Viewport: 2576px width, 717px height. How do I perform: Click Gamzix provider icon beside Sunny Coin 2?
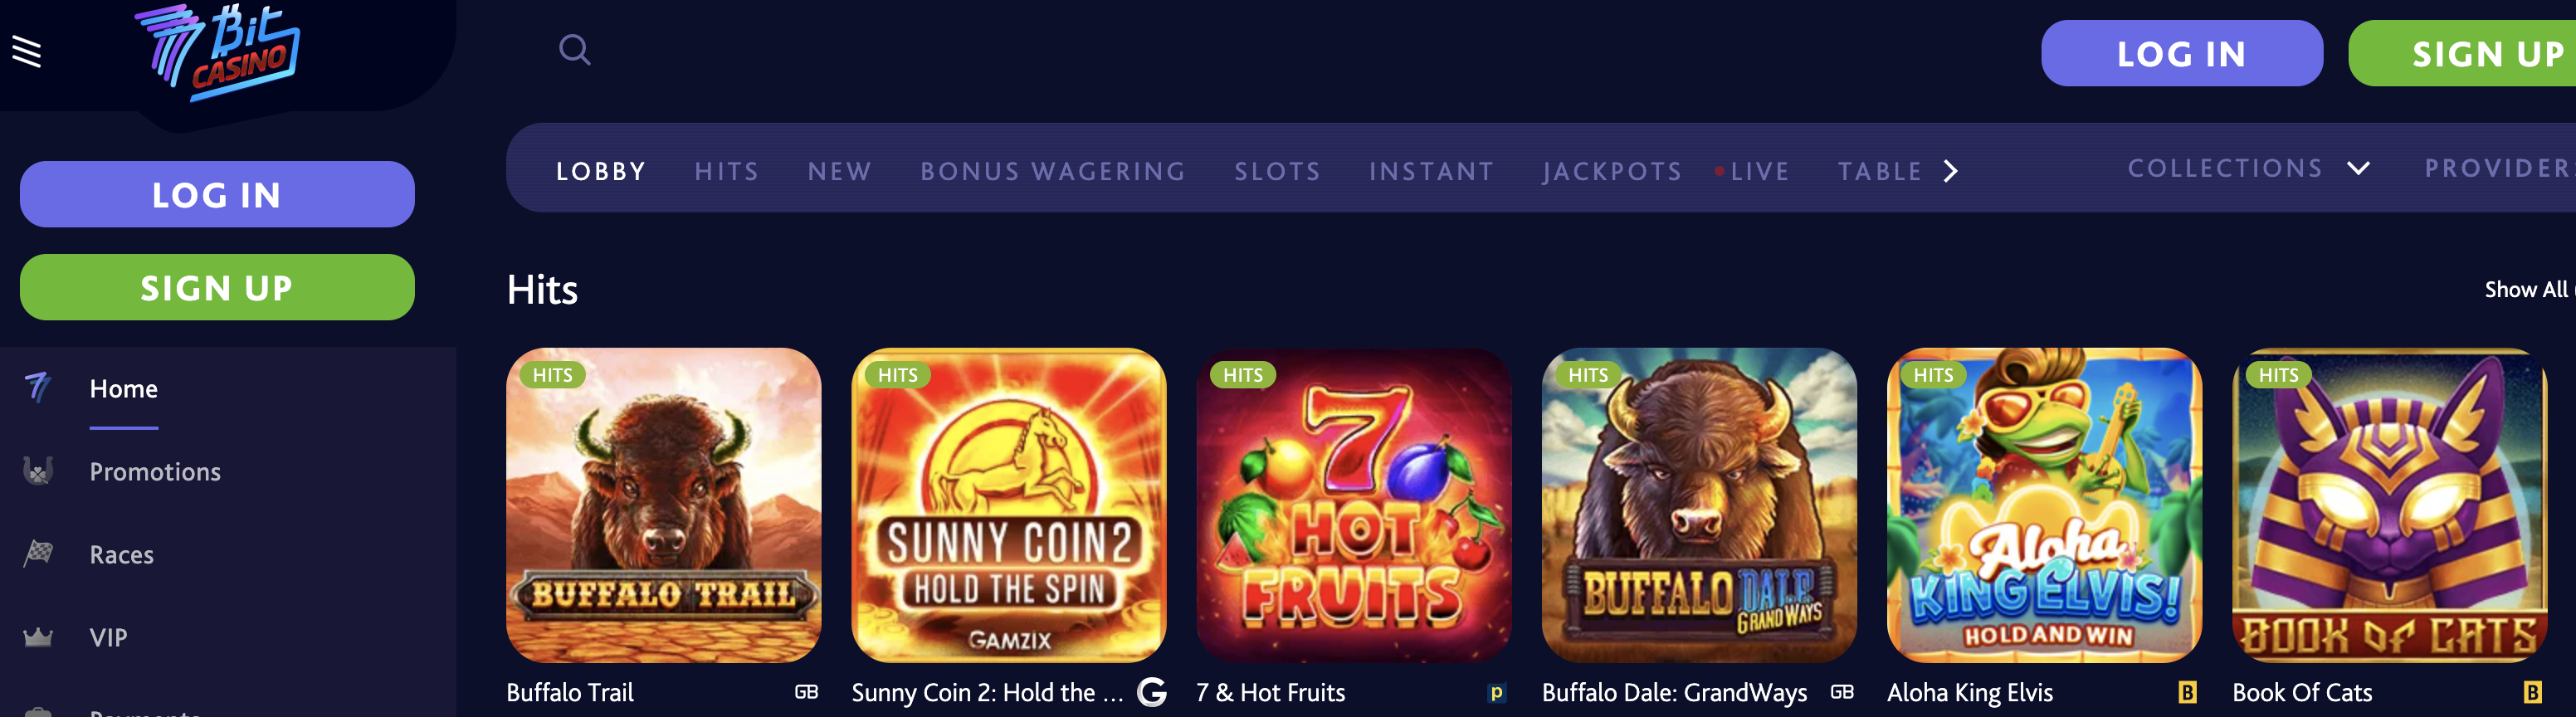(1152, 692)
